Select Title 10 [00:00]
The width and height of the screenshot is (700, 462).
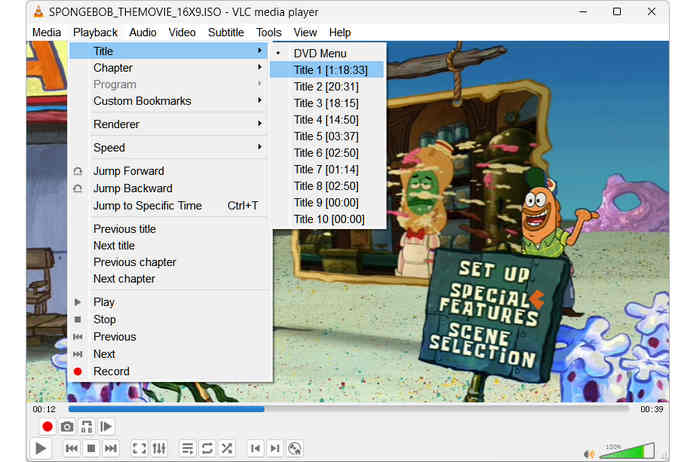tap(328, 219)
